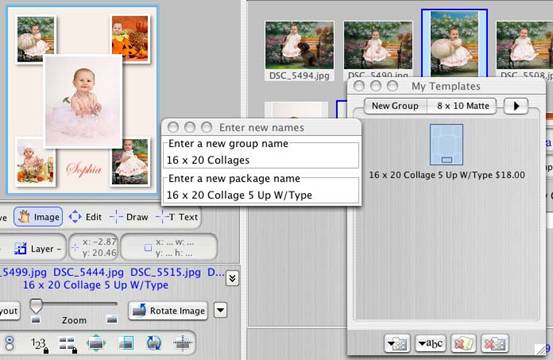
Task: Click the DSC_5444.jpg file name link
Action: tap(89, 272)
